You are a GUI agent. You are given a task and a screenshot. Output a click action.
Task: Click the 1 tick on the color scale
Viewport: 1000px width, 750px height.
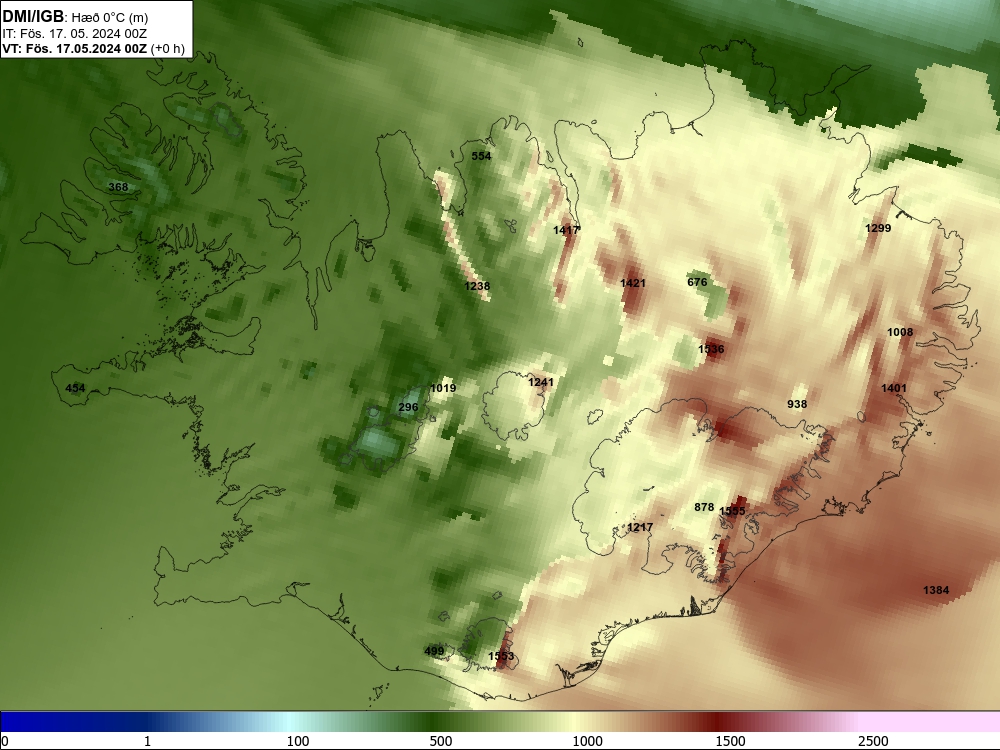[147, 741]
